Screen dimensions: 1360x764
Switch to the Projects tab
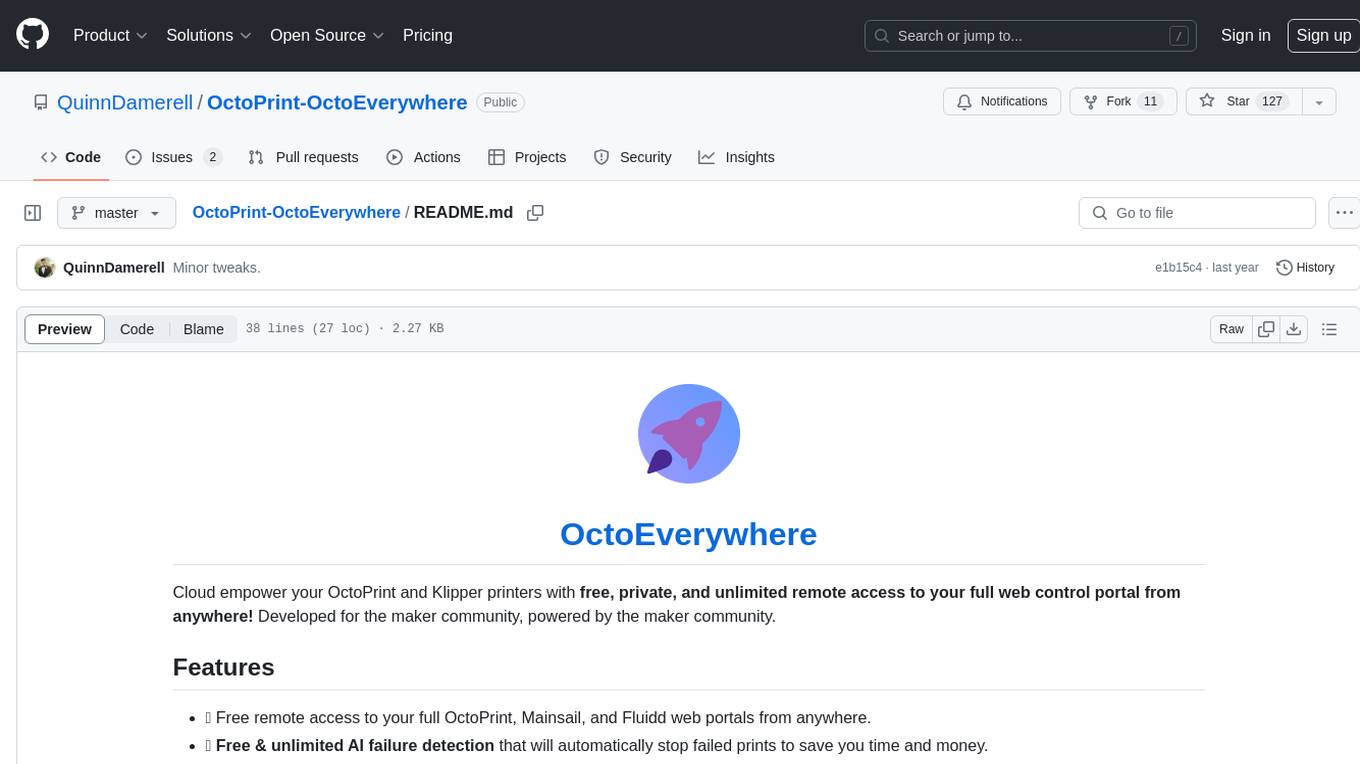click(527, 157)
